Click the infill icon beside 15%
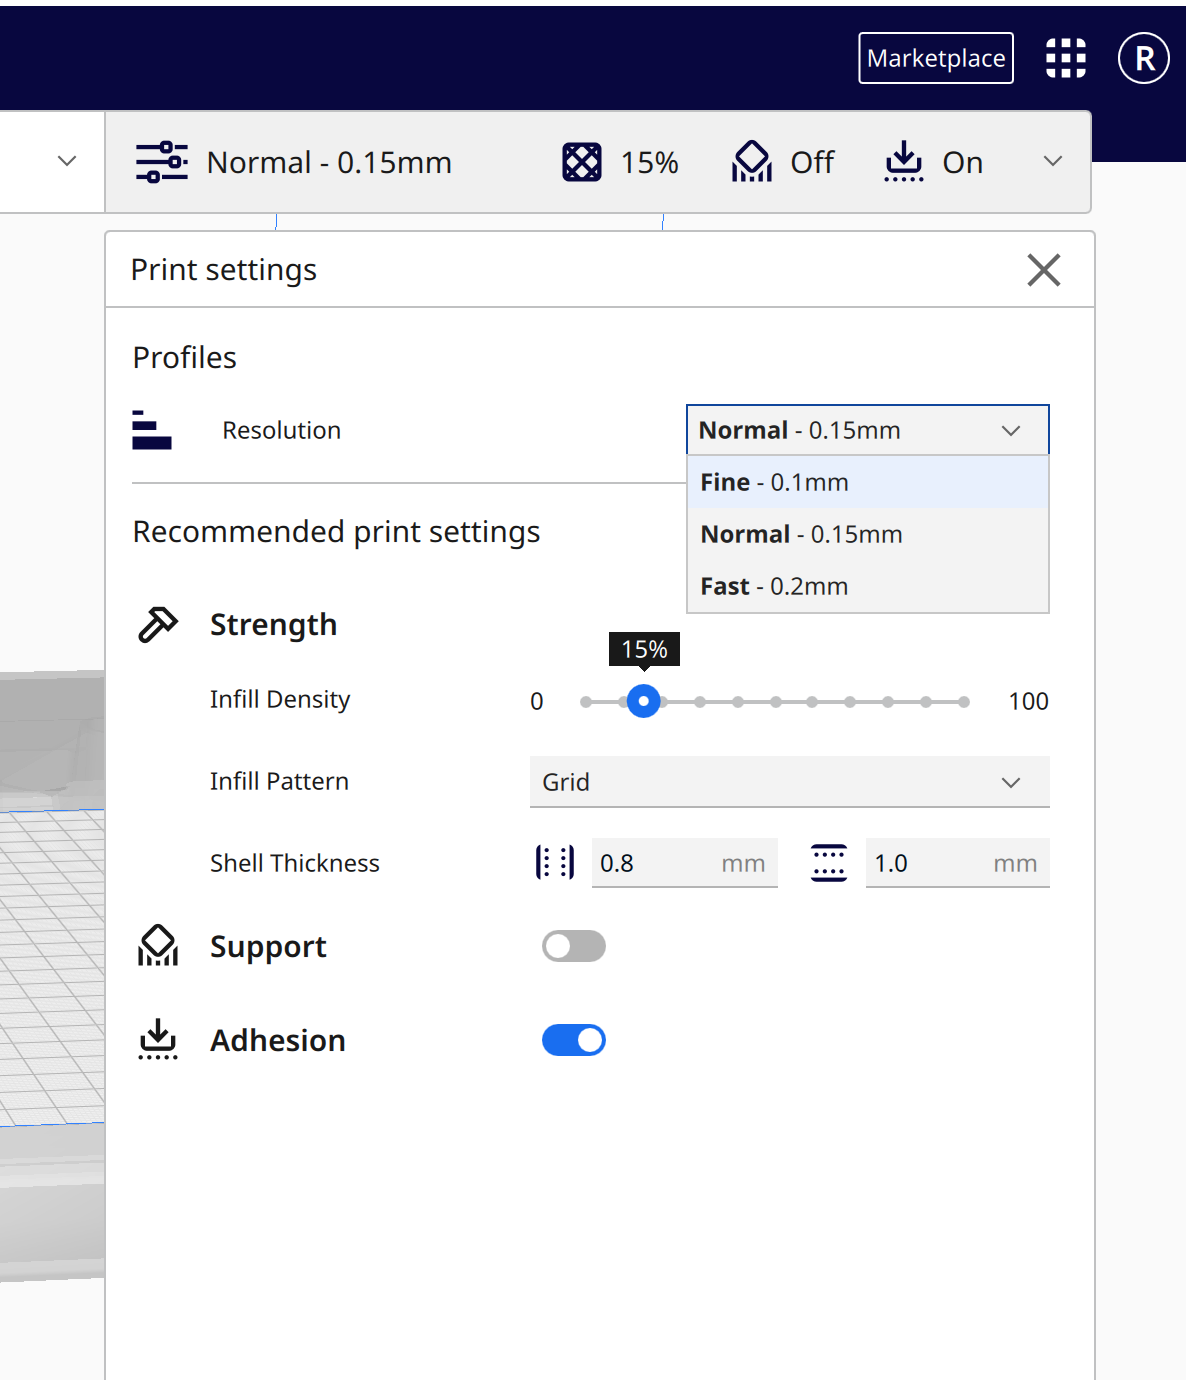This screenshot has height=1380, width=1186. click(582, 162)
